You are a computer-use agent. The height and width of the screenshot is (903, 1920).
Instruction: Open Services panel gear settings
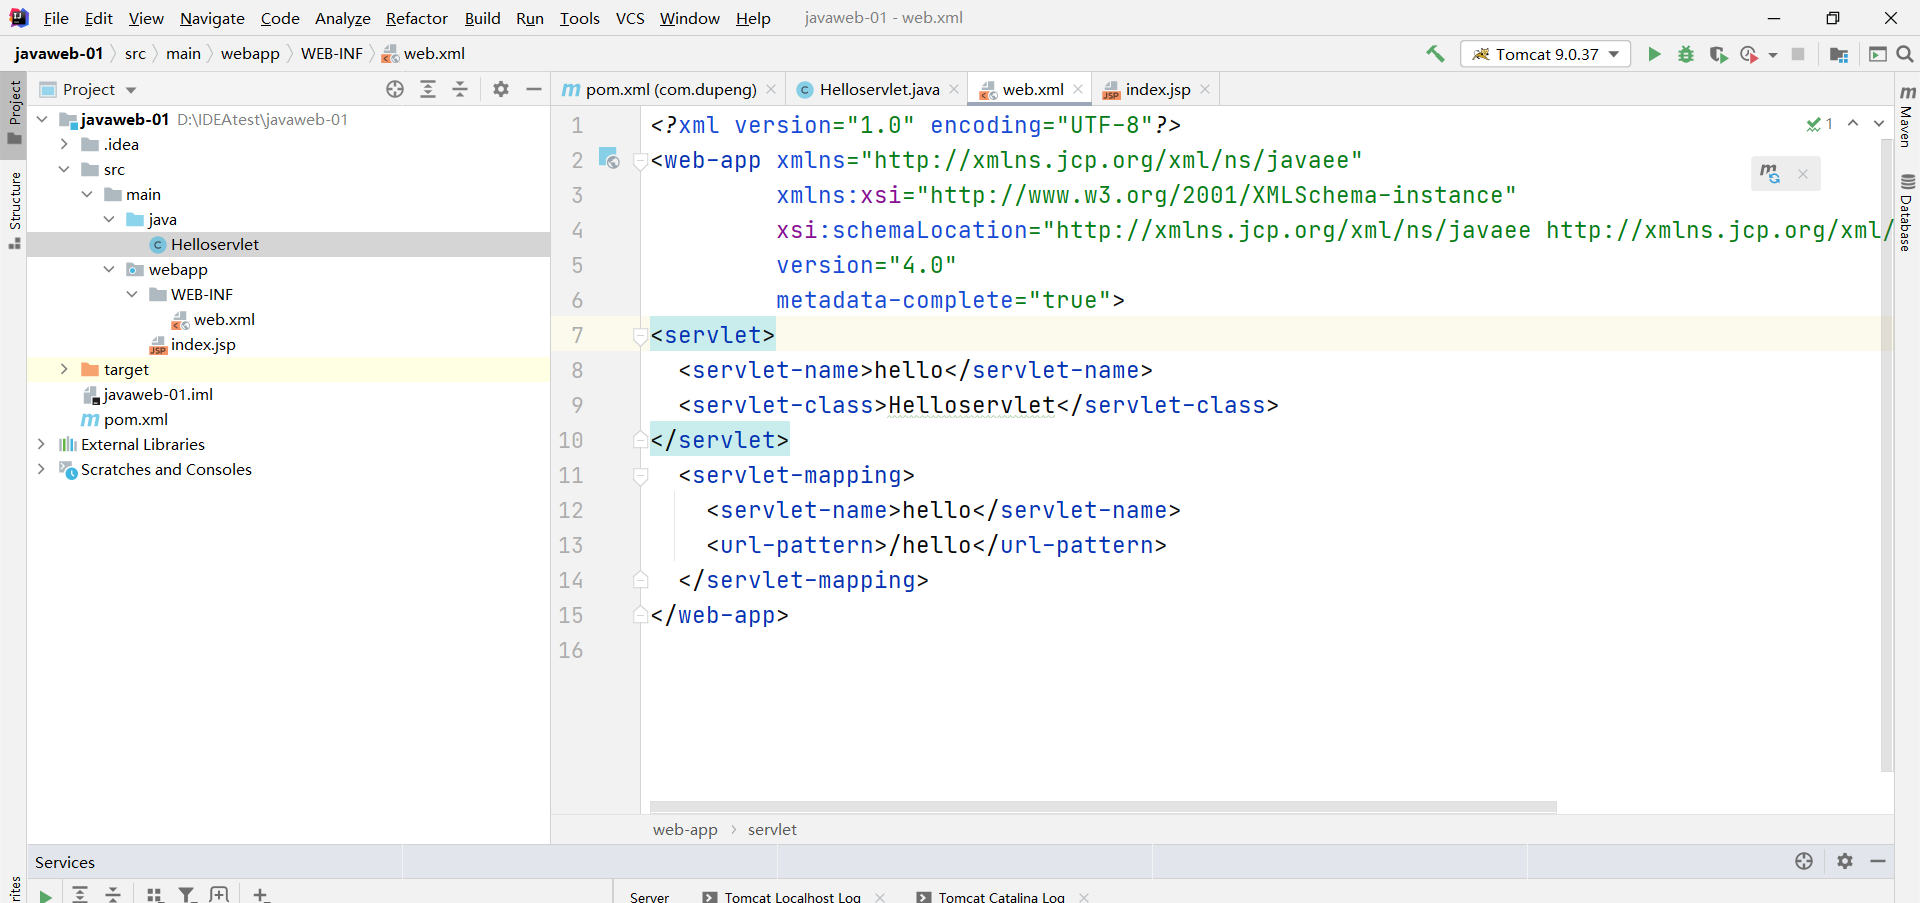[1845, 861]
